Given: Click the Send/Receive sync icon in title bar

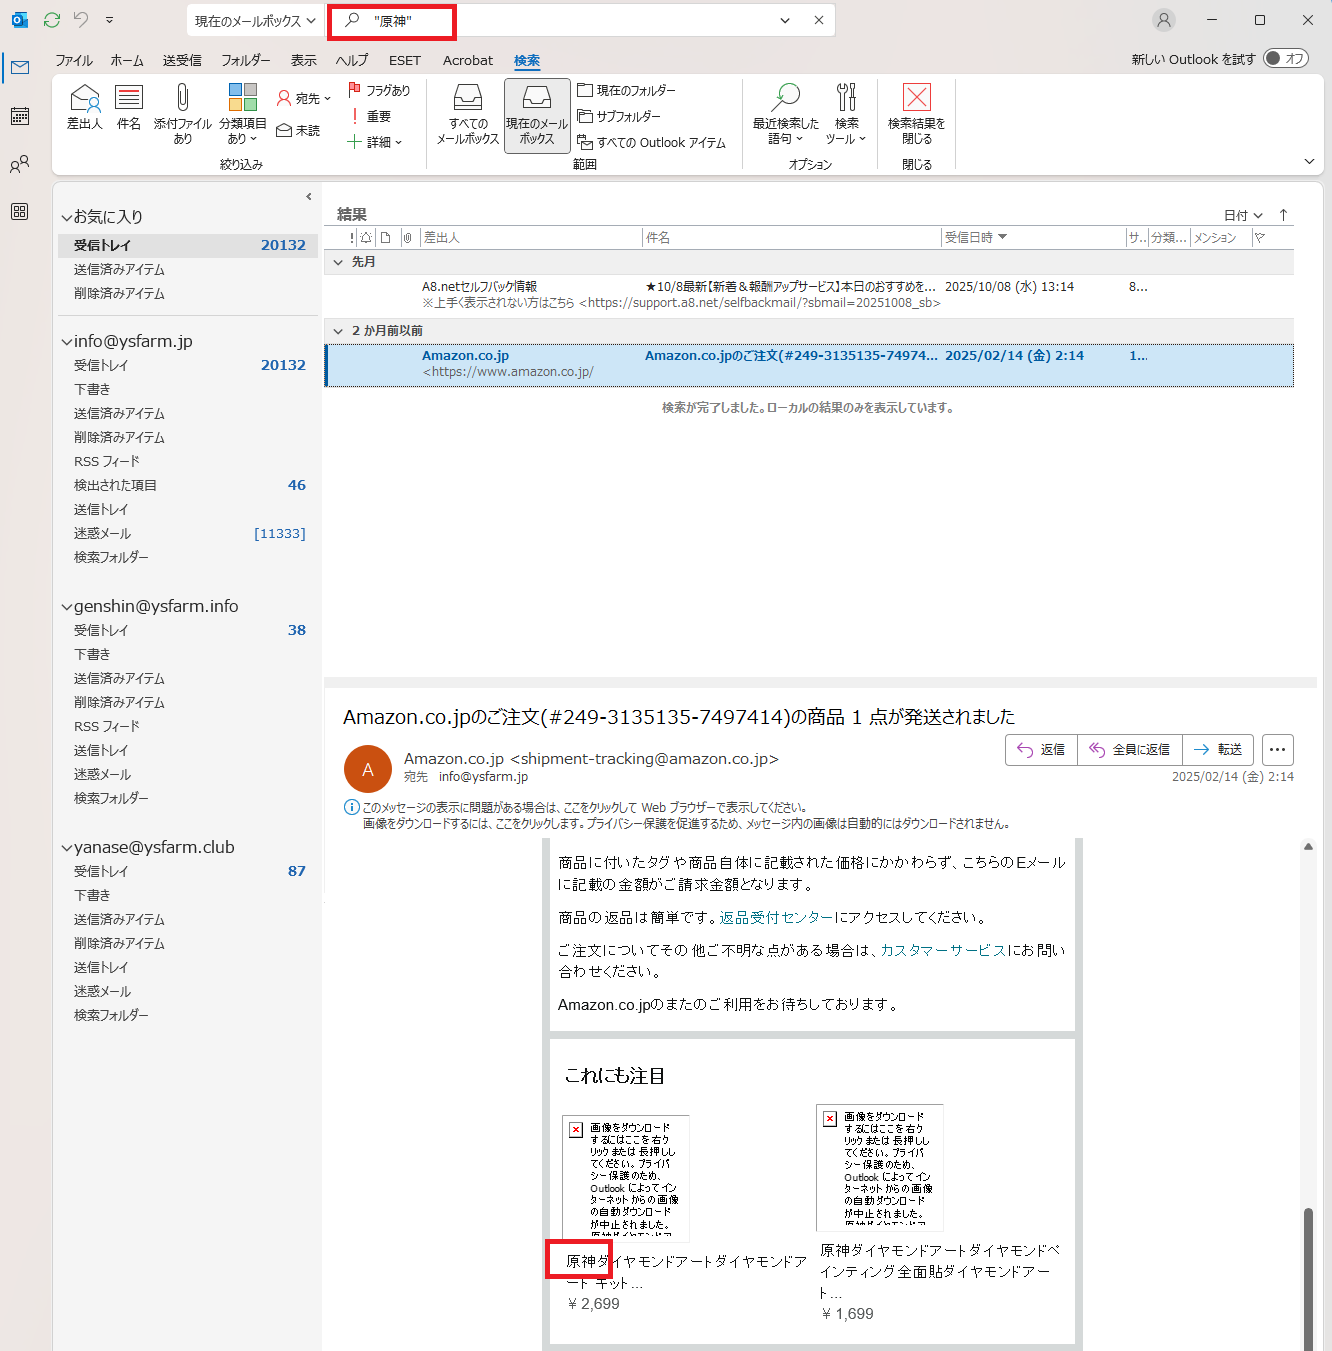Looking at the screenshot, I should pos(52,20).
